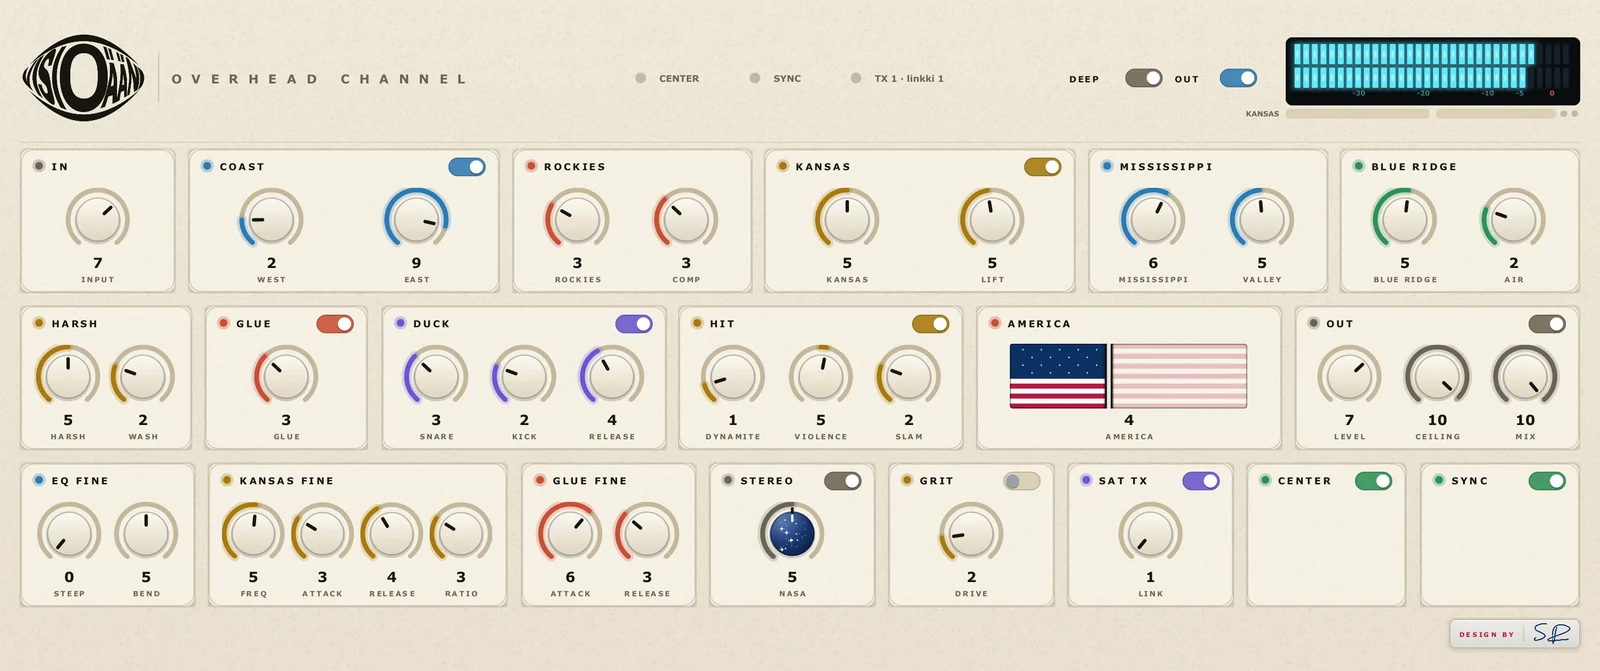Click the EAST knob in Coast

tap(417, 219)
